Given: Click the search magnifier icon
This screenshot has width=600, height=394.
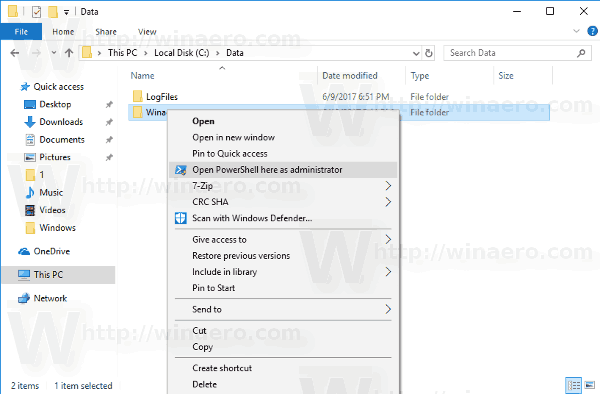Looking at the screenshot, I should pos(581,53).
